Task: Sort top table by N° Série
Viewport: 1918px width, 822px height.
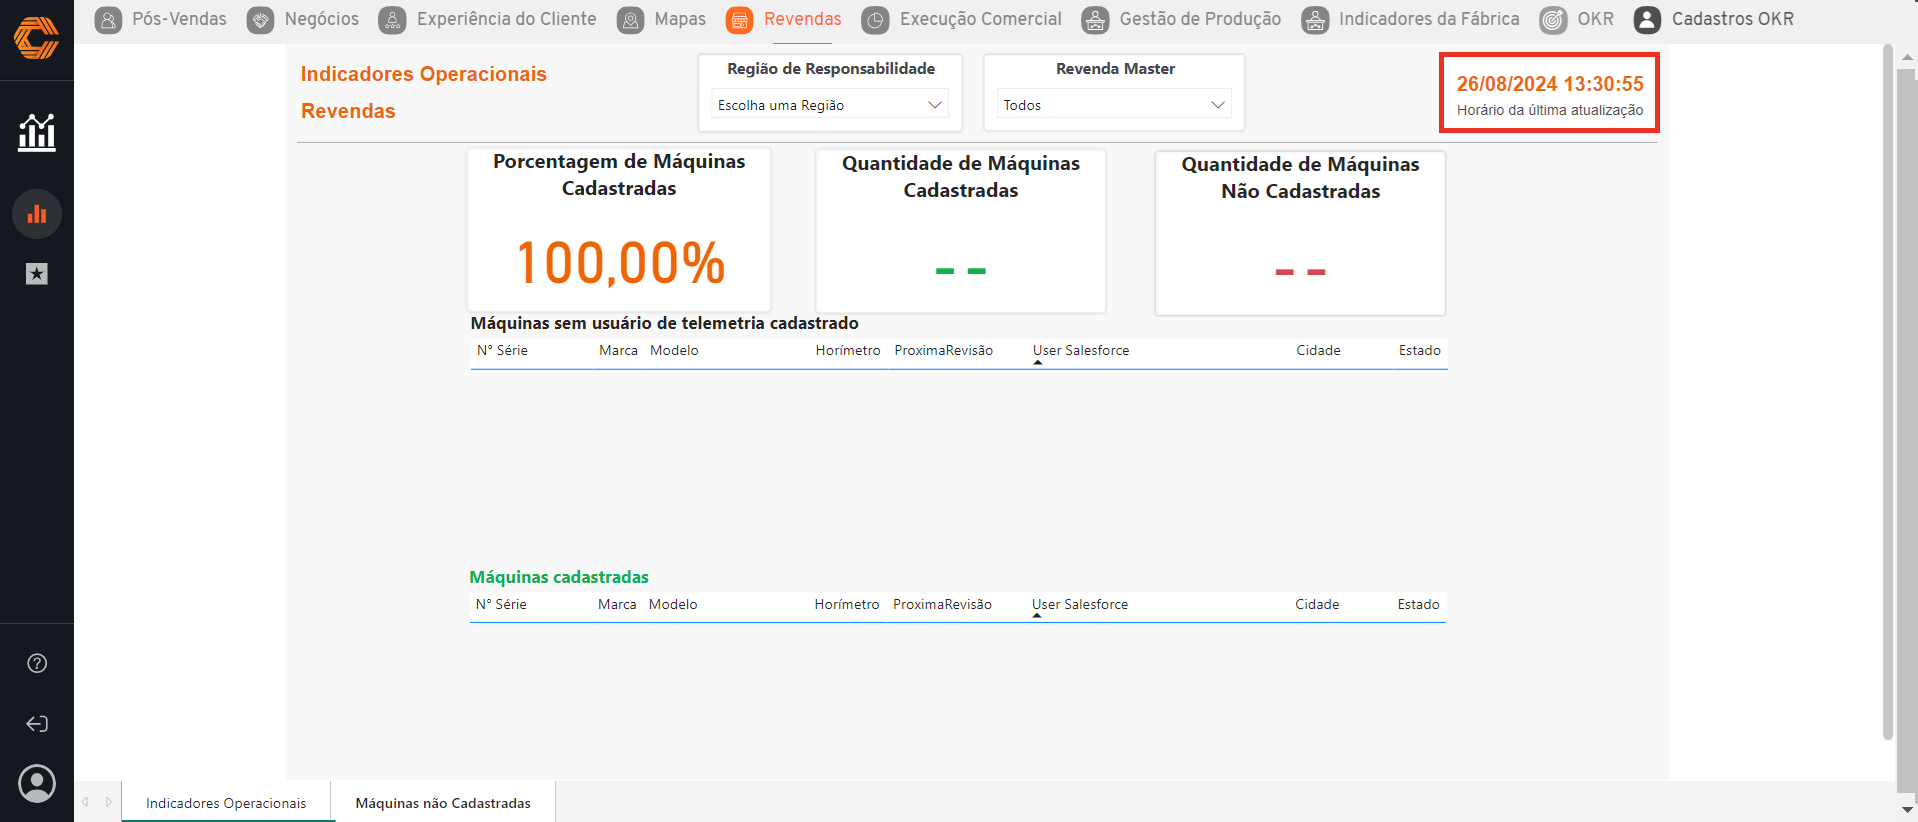Action: 502,351
